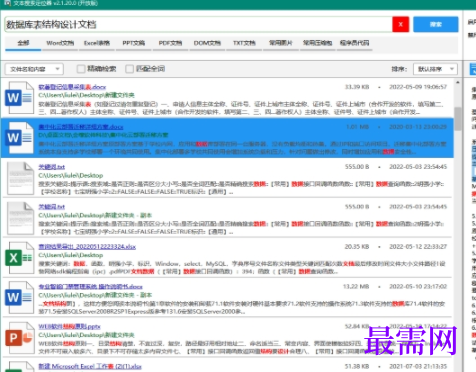
Task: Click the Word icon of the top .docx result
Action: tap(20, 98)
